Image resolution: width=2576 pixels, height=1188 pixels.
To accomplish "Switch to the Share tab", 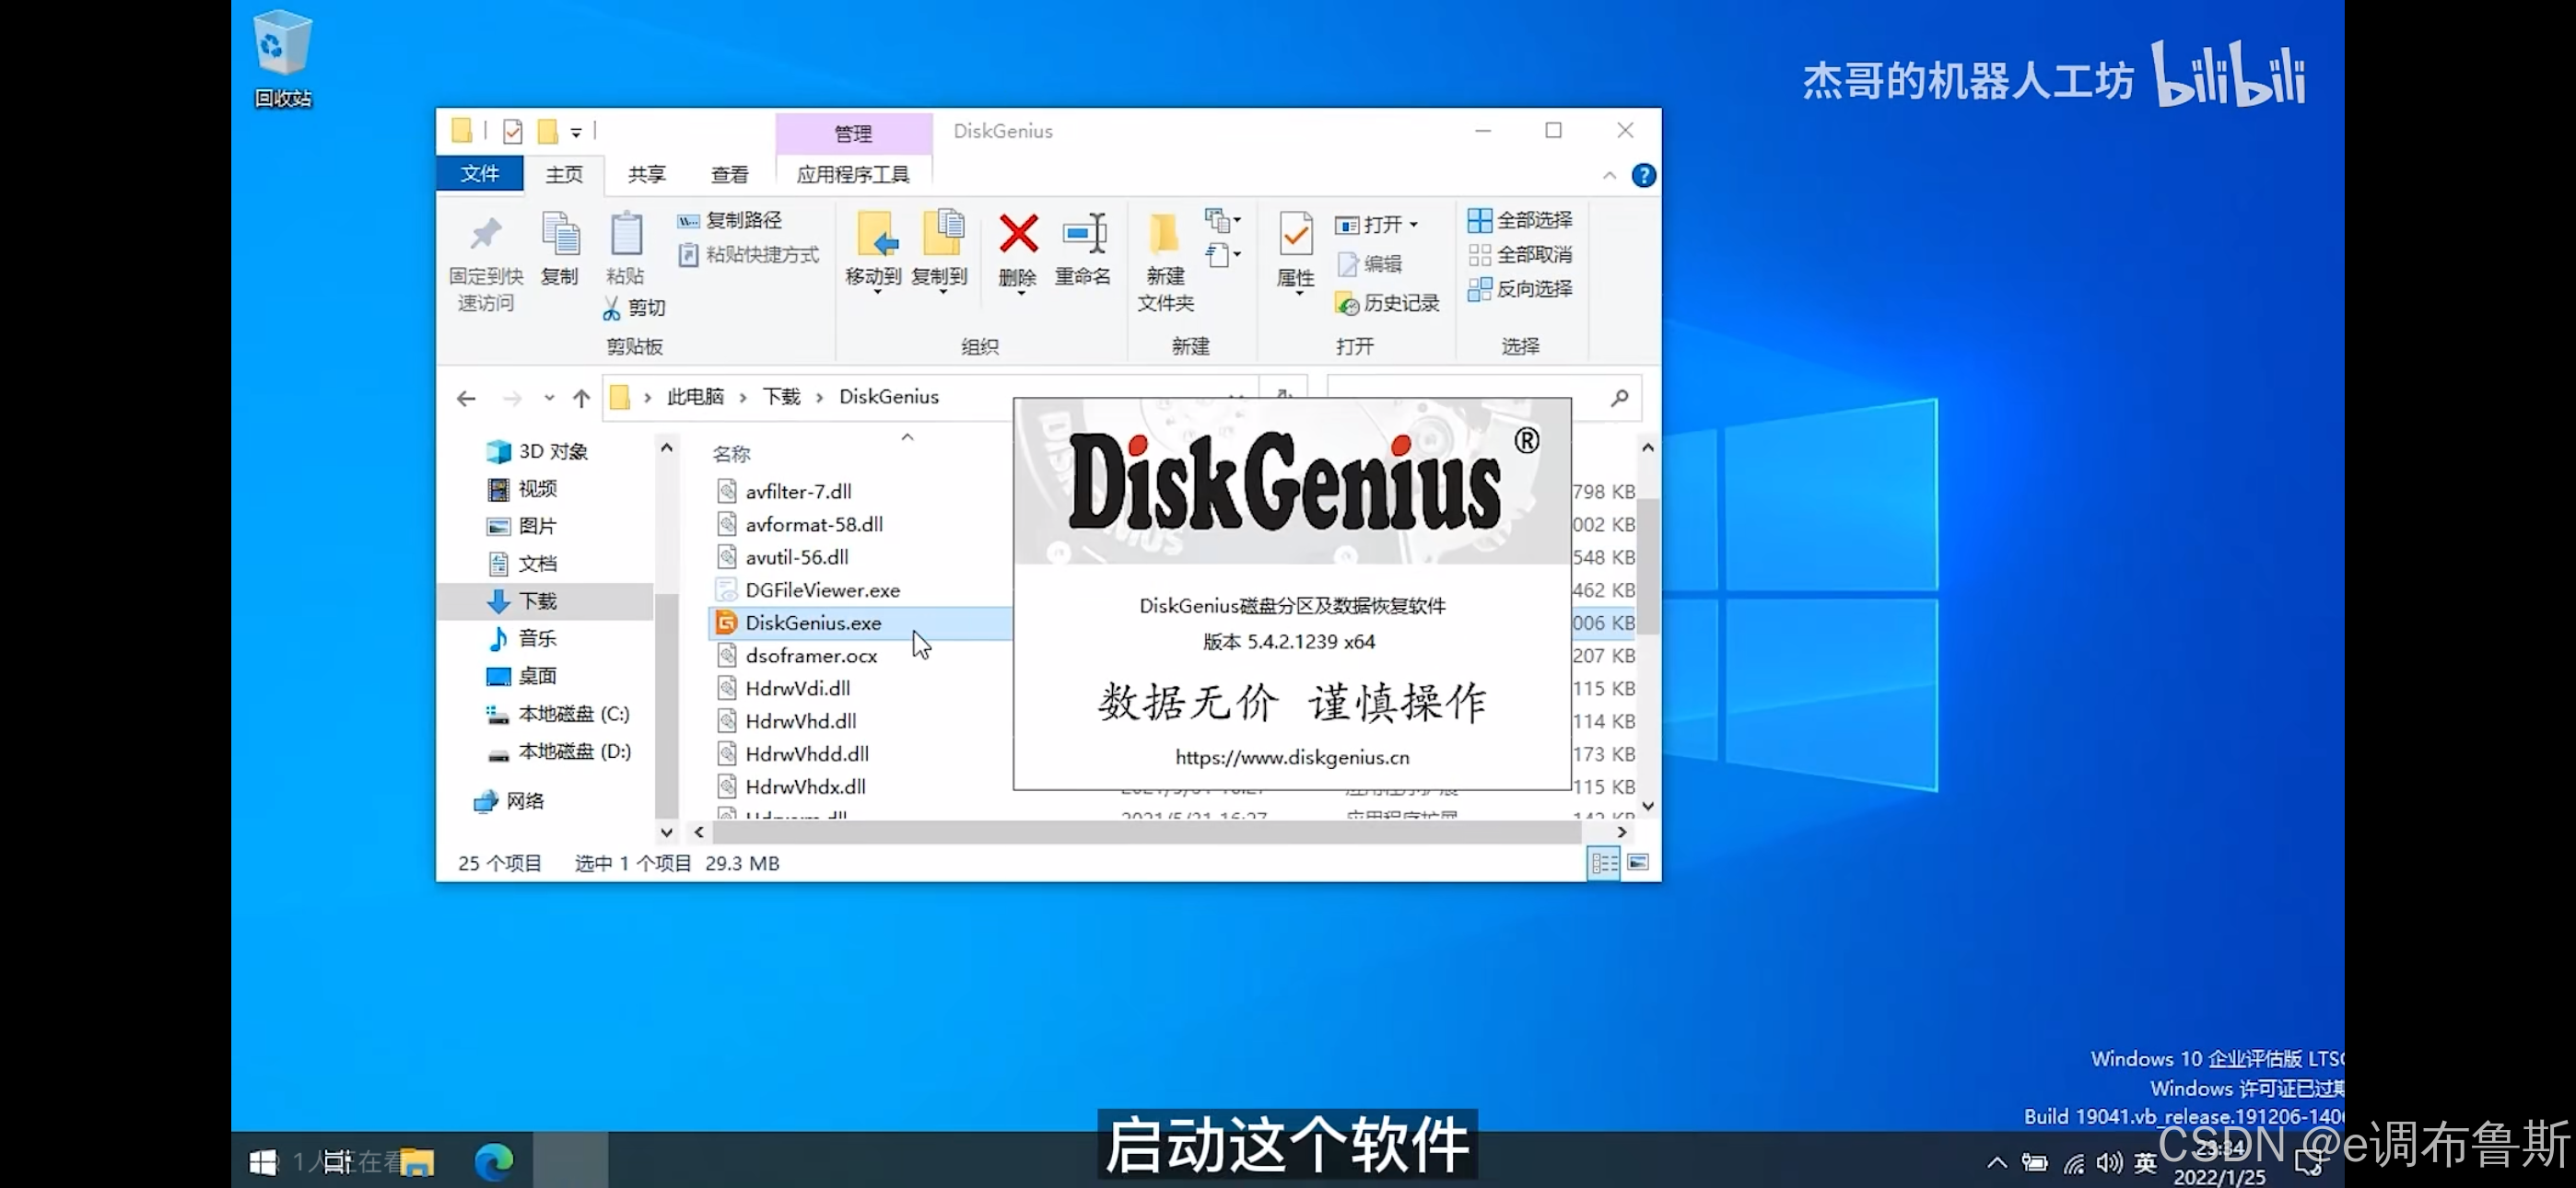I will (x=647, y=175).
